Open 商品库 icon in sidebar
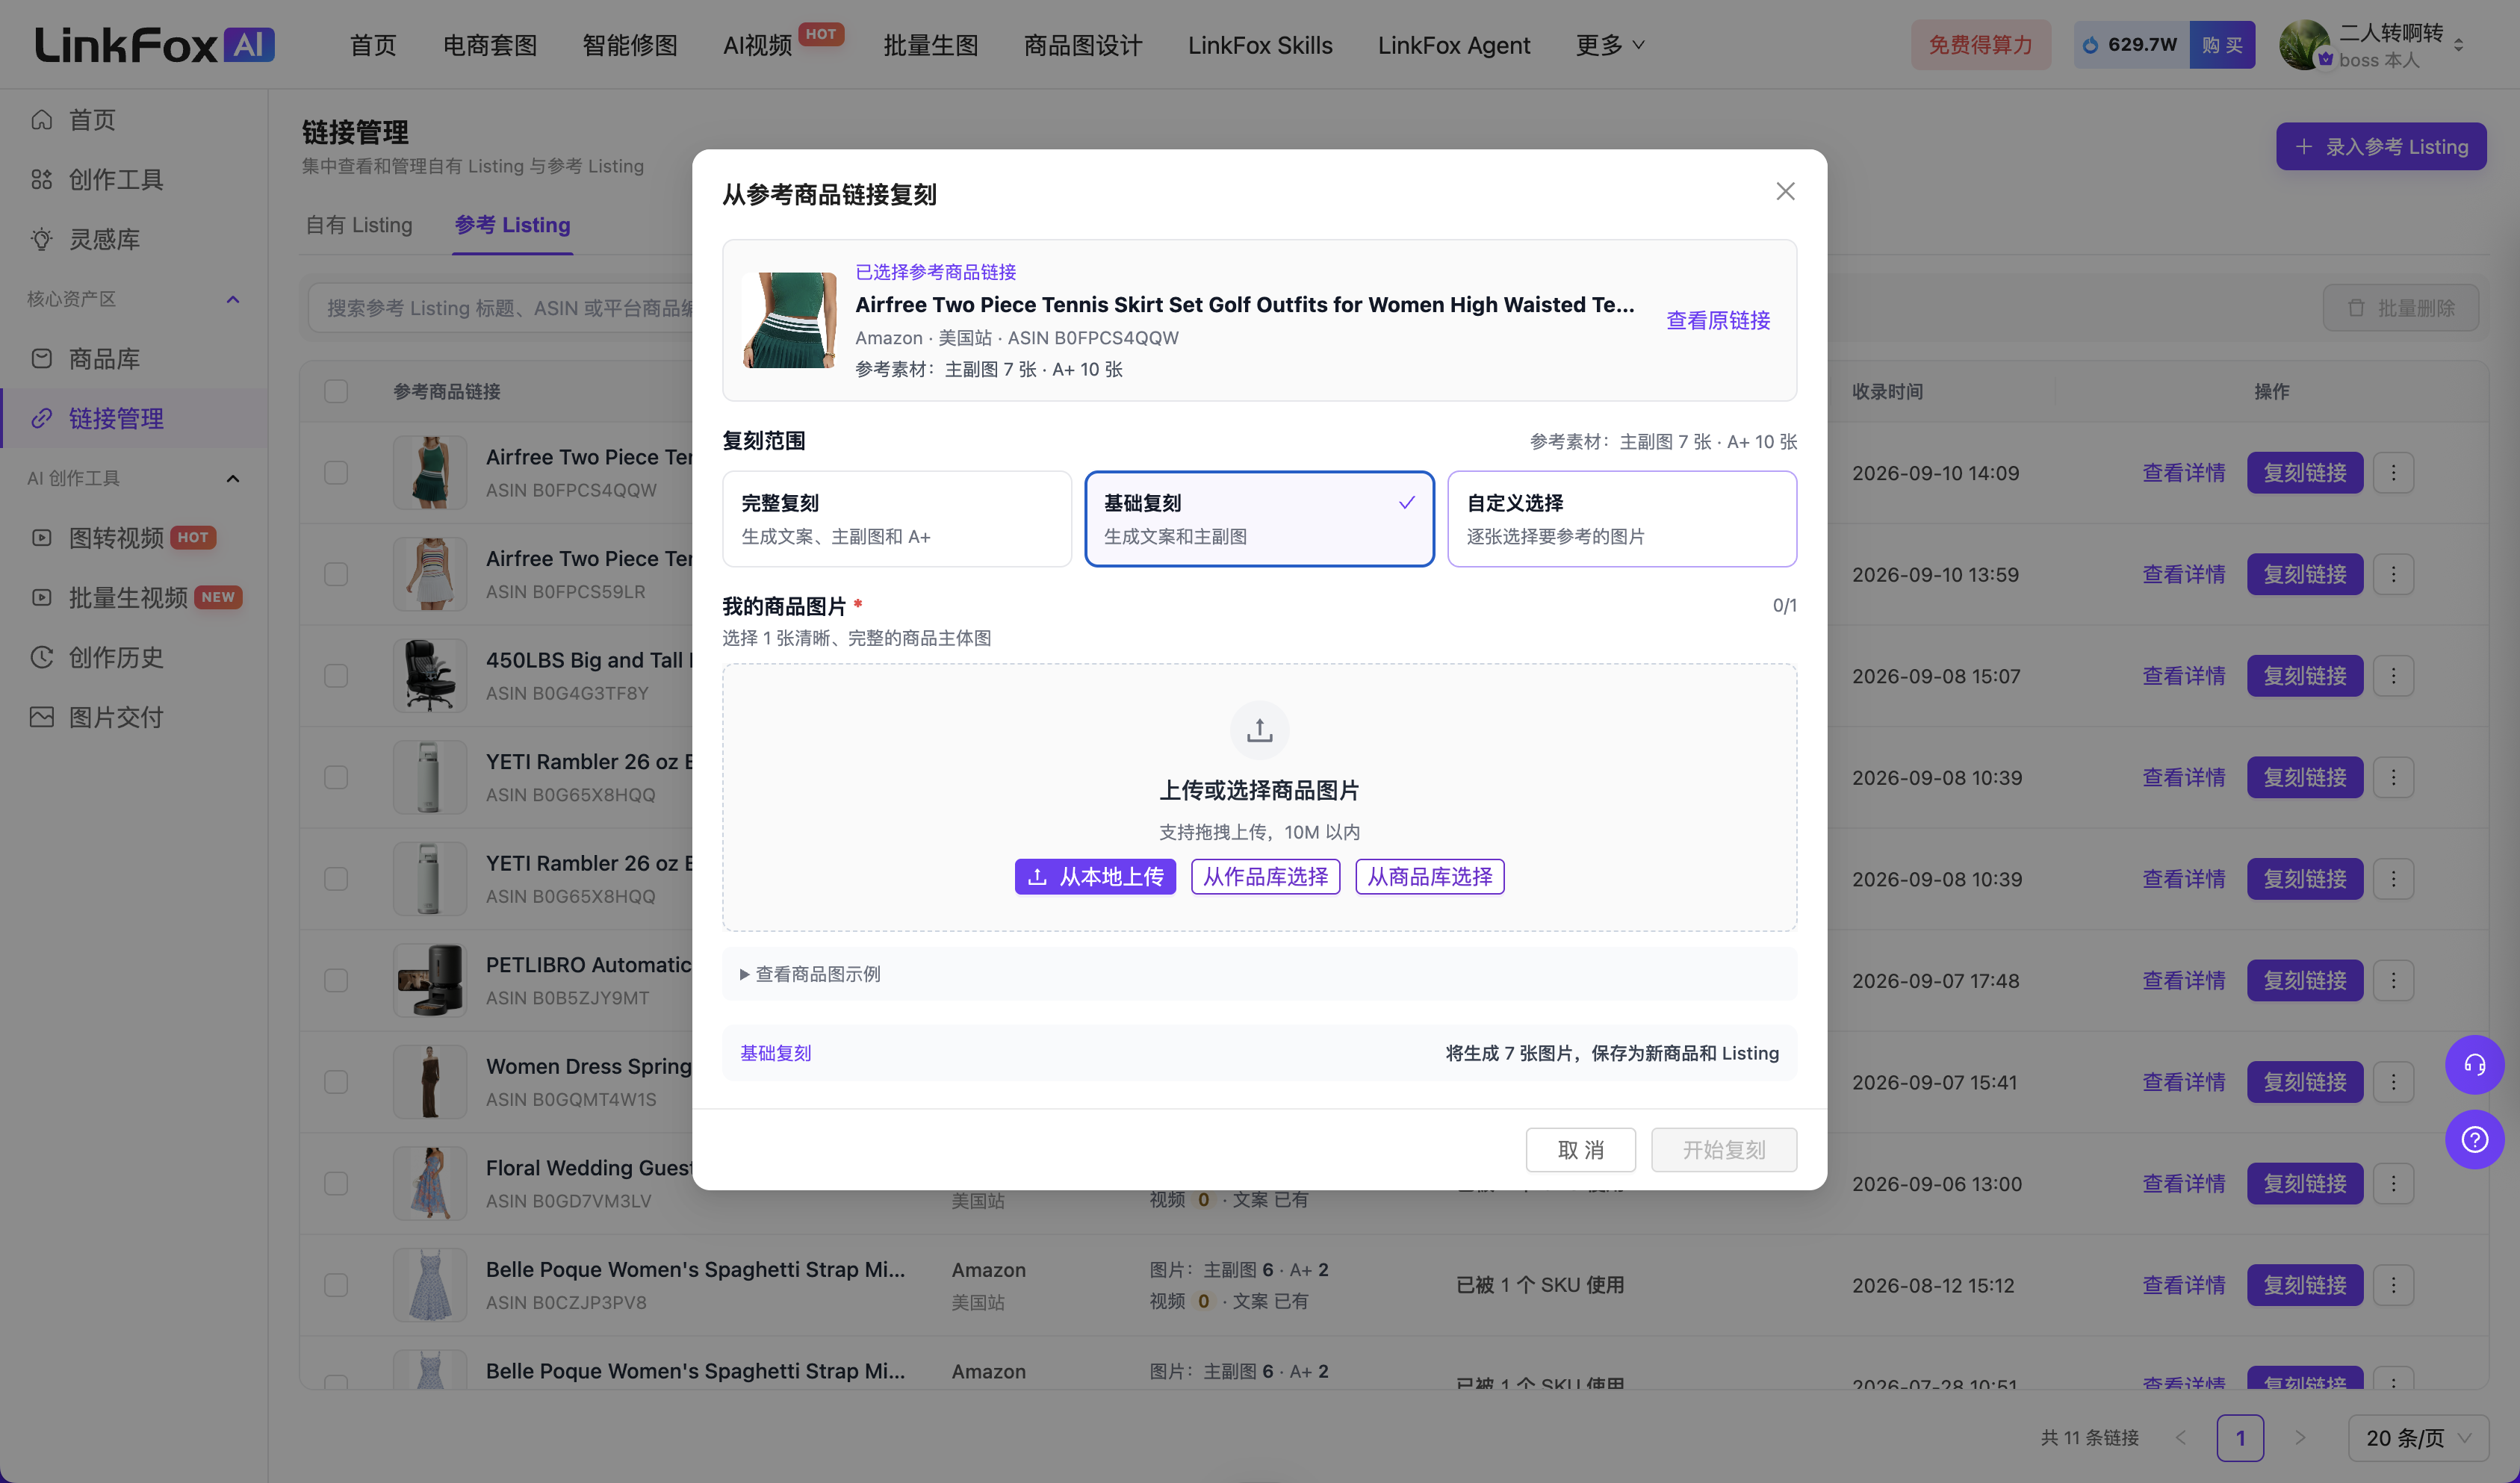 [41, 359]
